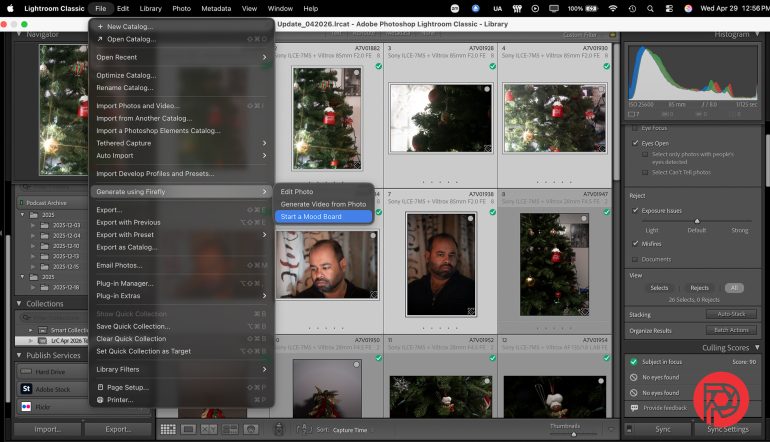Switch to Grid view icon in toolbar

(x=168, y=429)
